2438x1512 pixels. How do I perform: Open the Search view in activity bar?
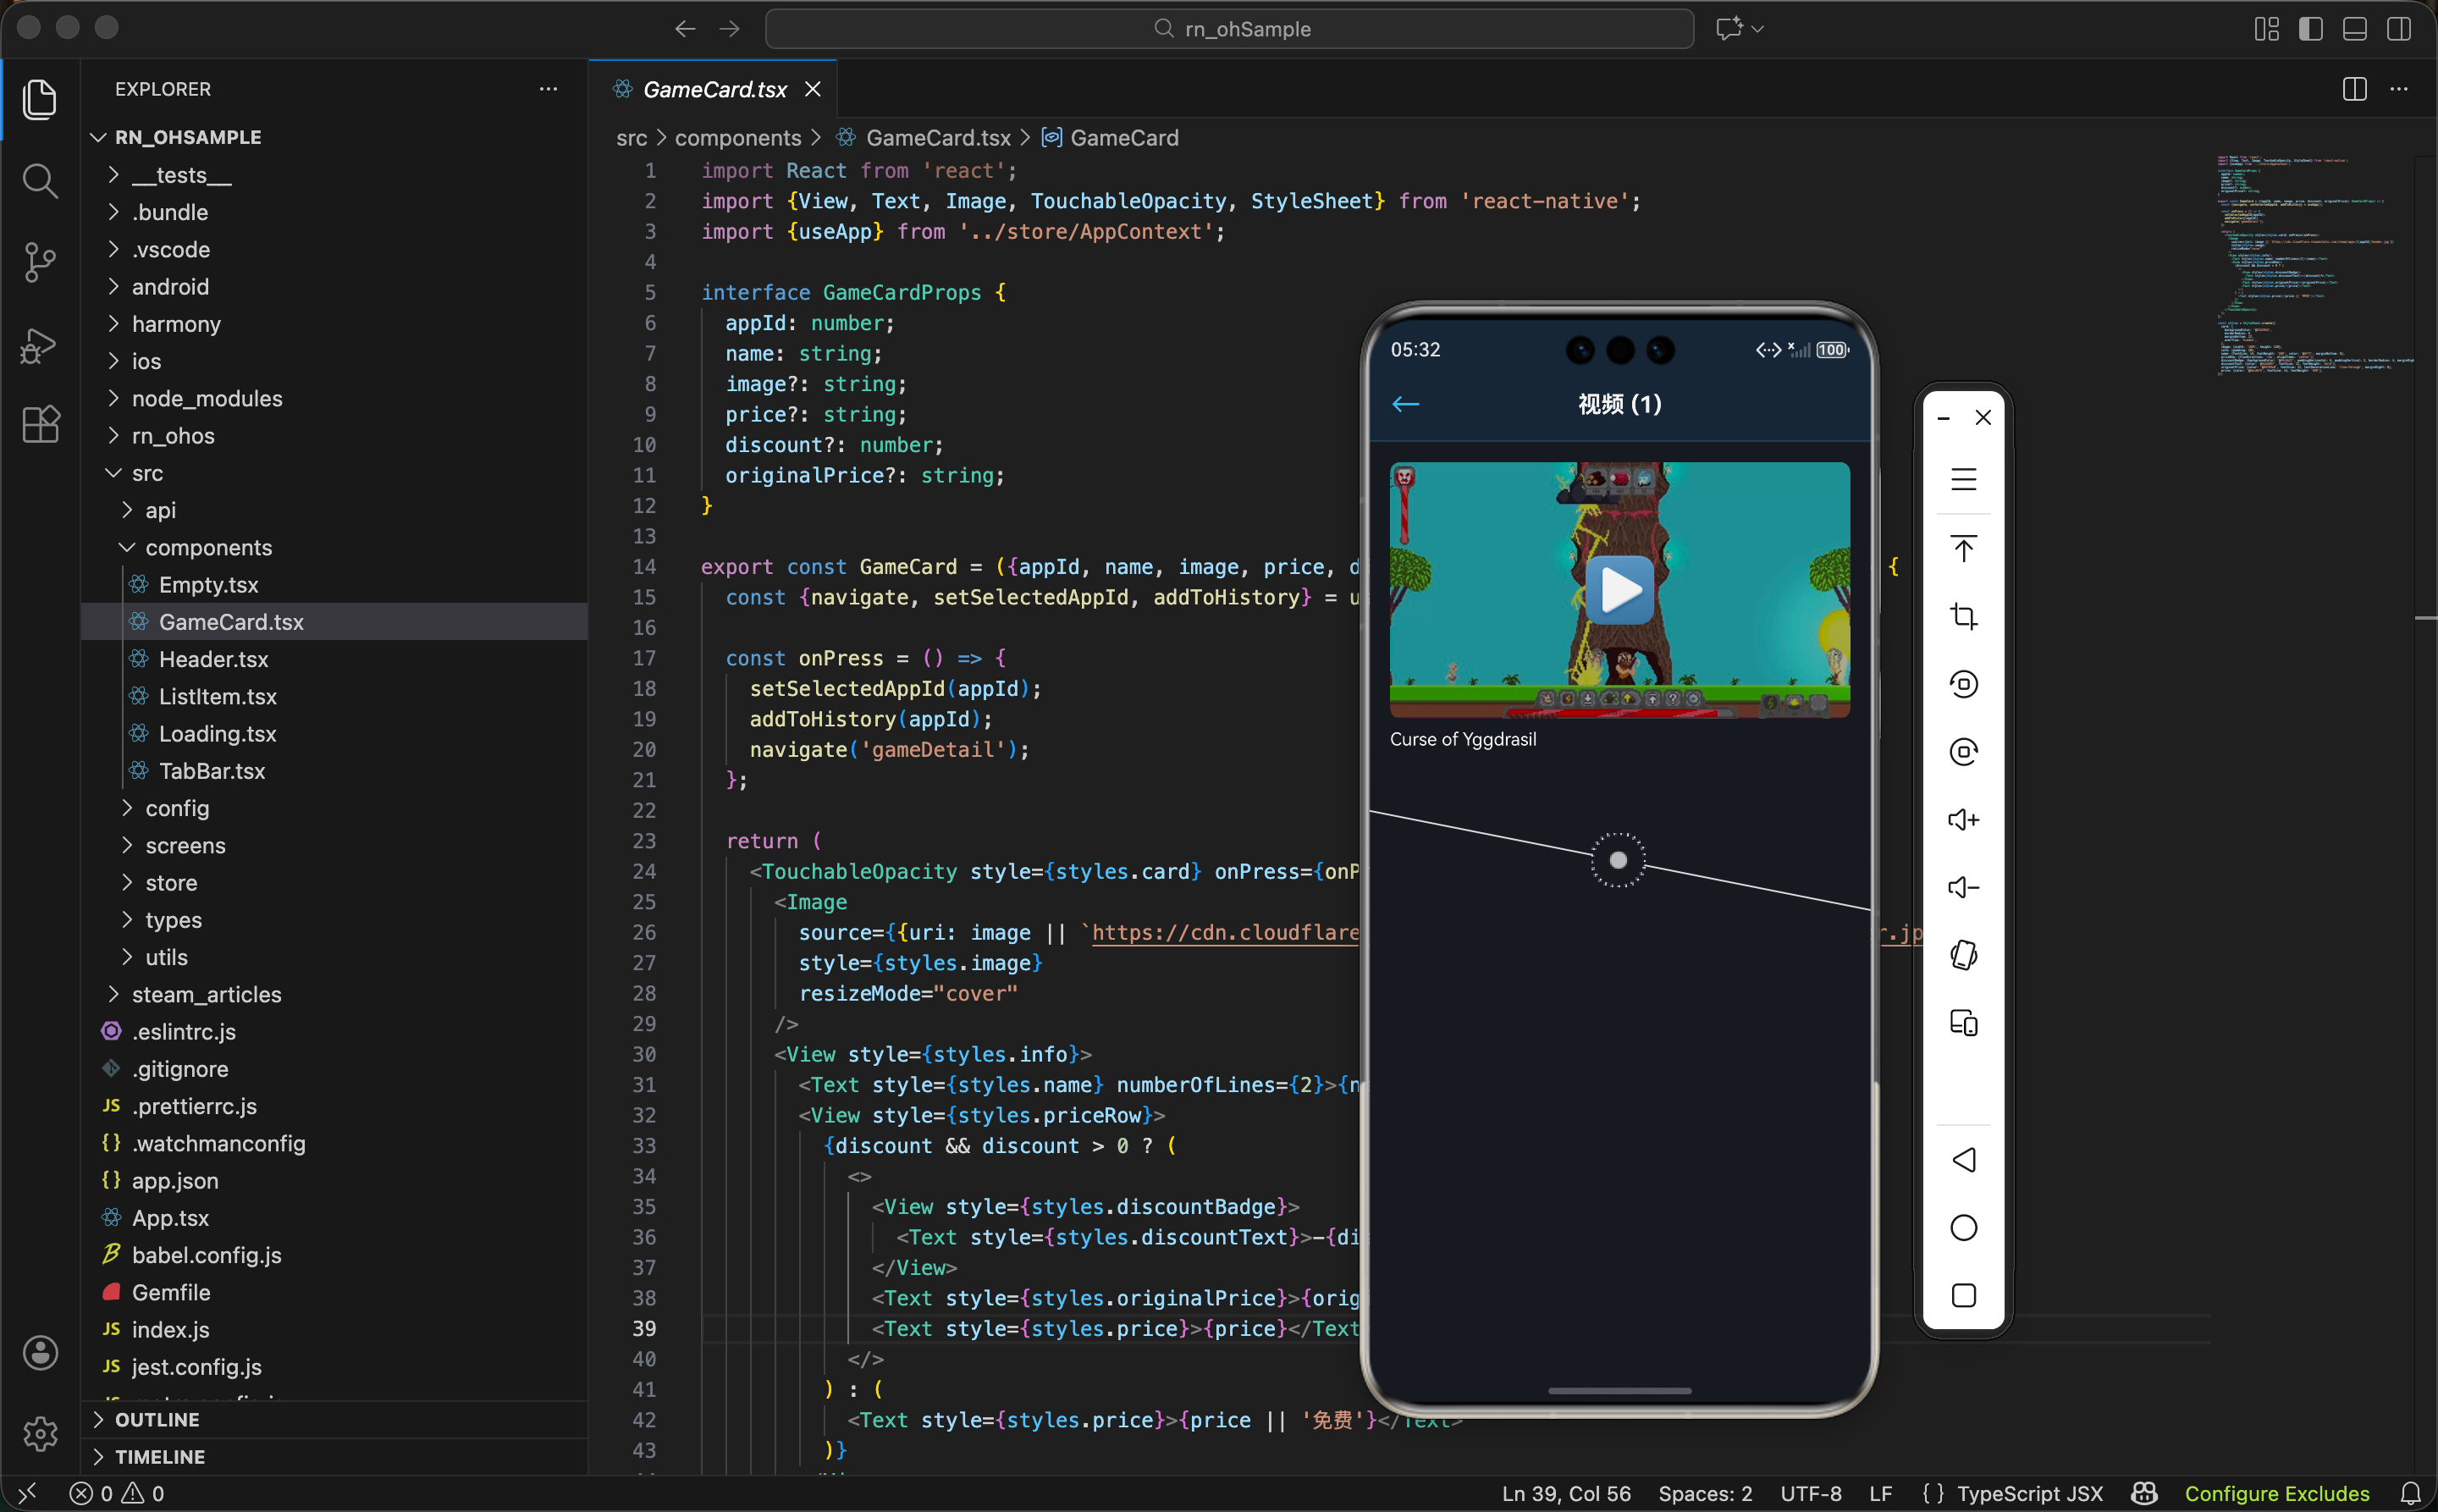(x=40, y=181)
